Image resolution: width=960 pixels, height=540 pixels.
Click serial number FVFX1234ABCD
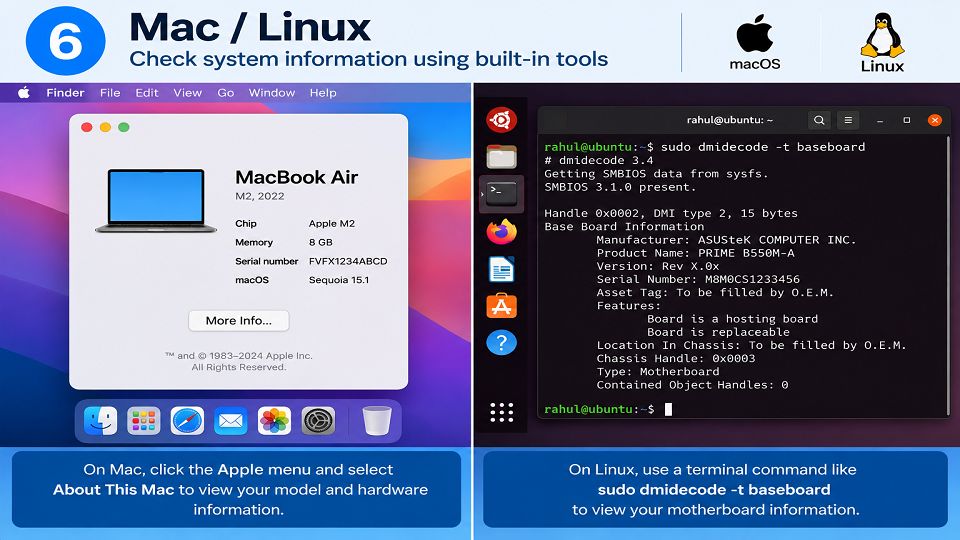[348, 261]
